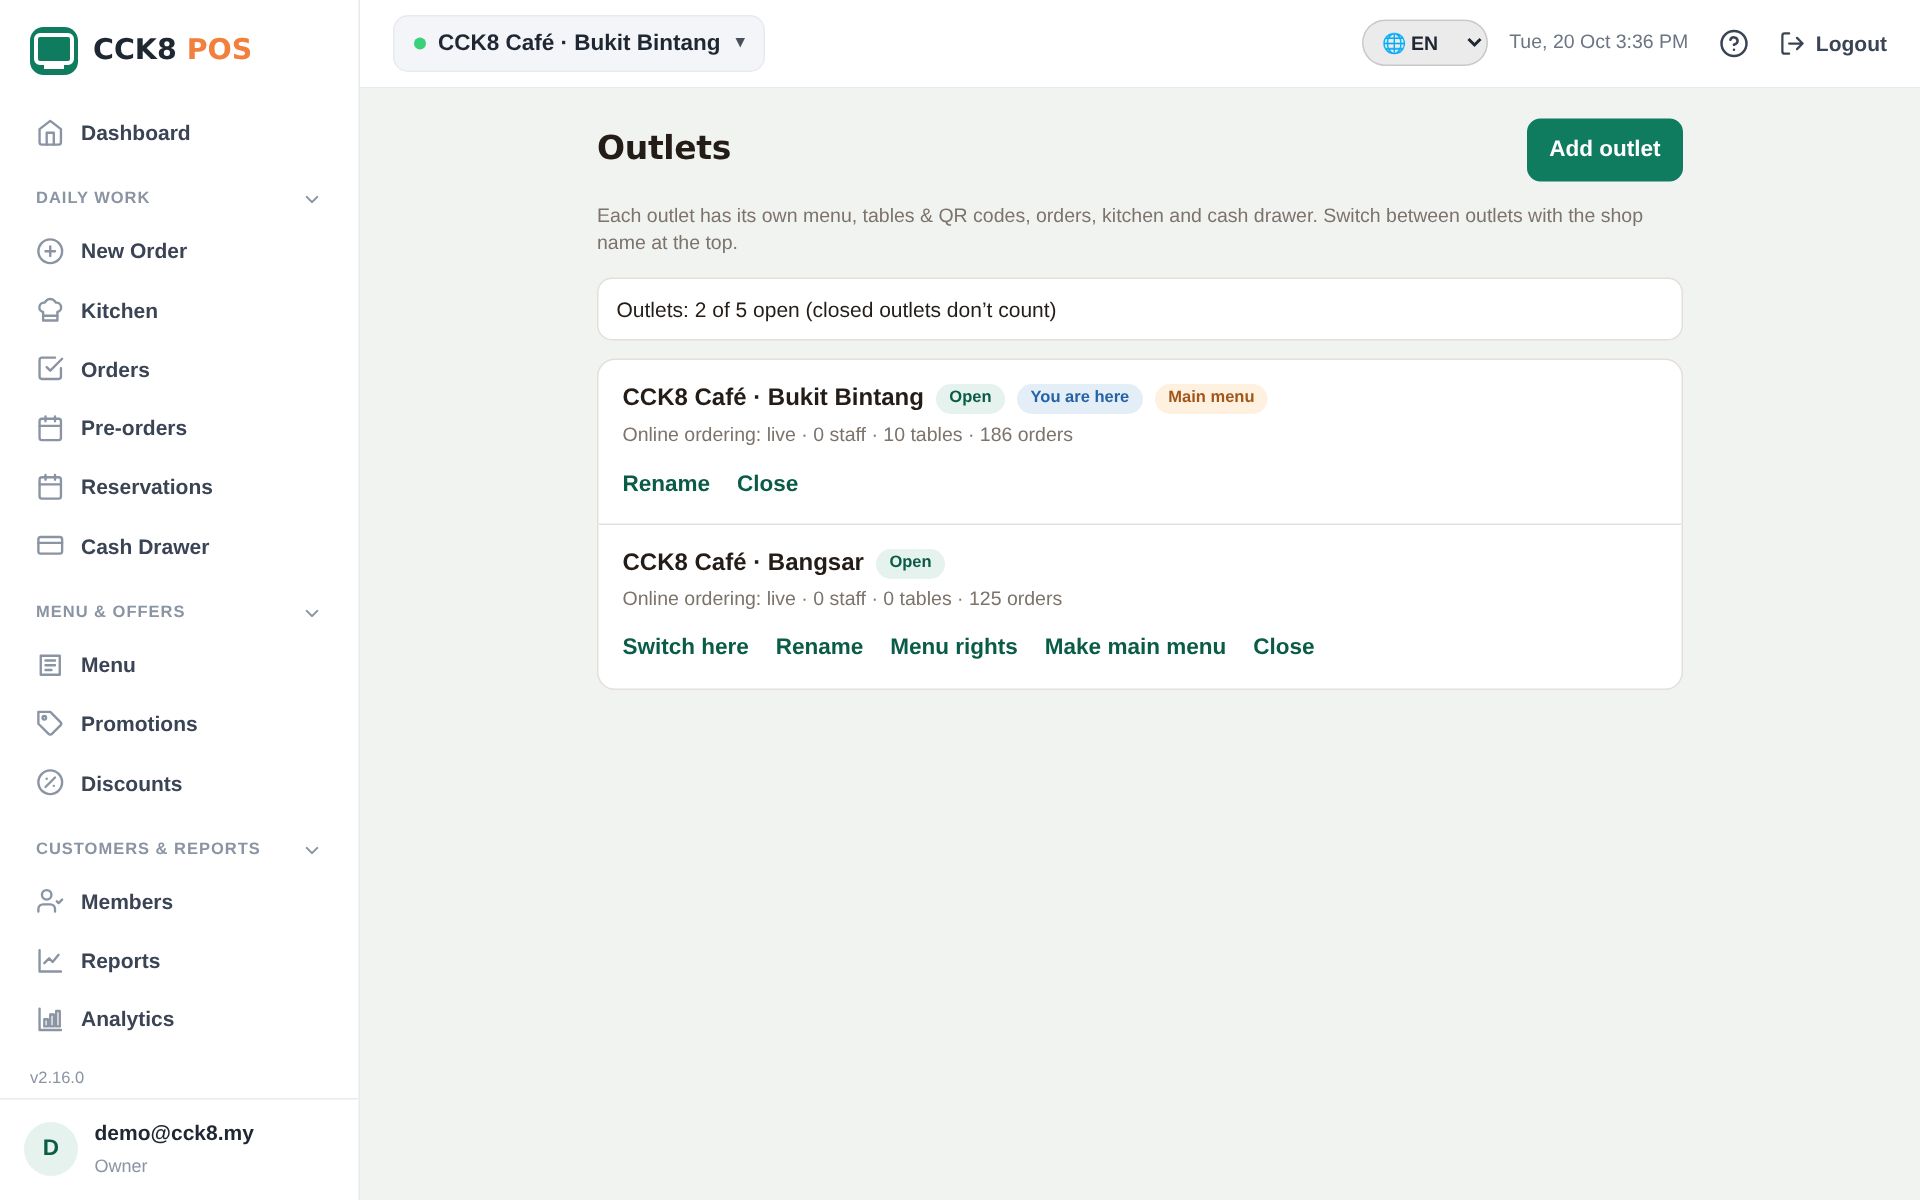The width and height of the screenshot is (1920, 1200).
Task: Open the EN language dropdown
Action: [1424, 43]
